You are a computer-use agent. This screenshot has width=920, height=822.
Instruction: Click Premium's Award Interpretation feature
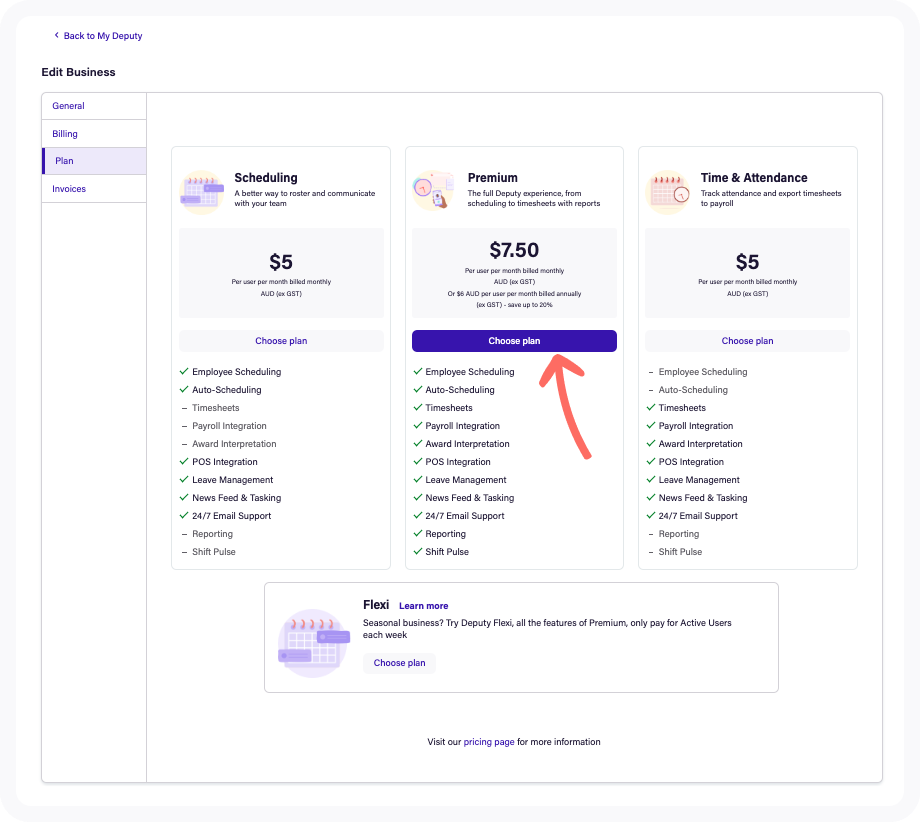click(x=467, y=444)
